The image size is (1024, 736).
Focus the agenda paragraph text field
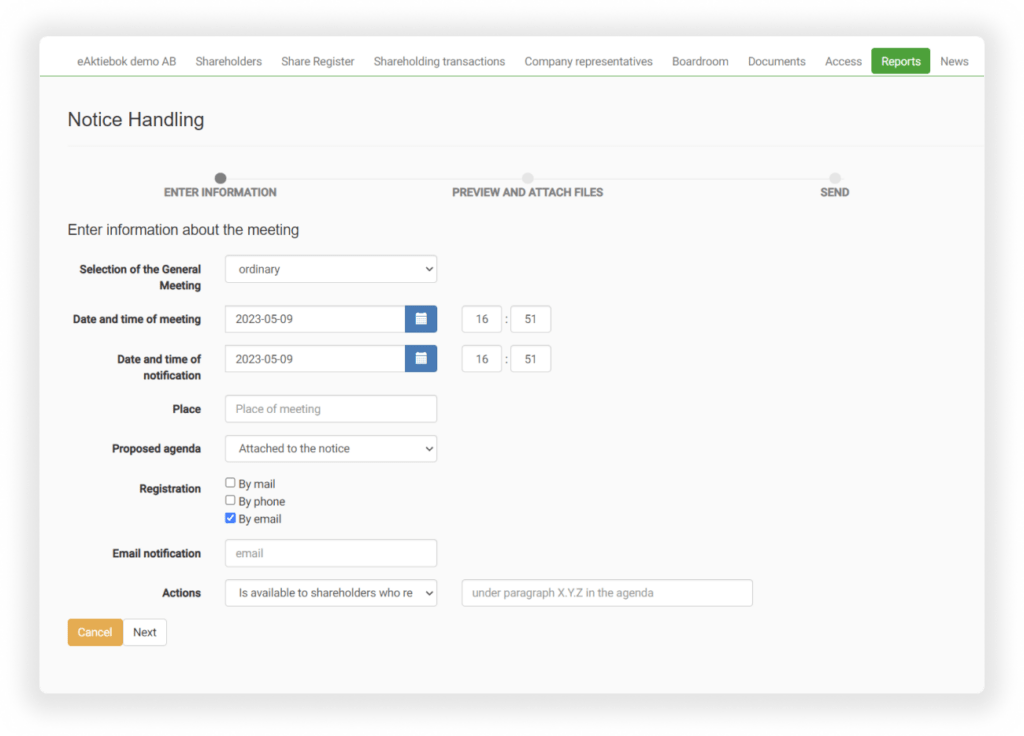[x=607, y=593]
